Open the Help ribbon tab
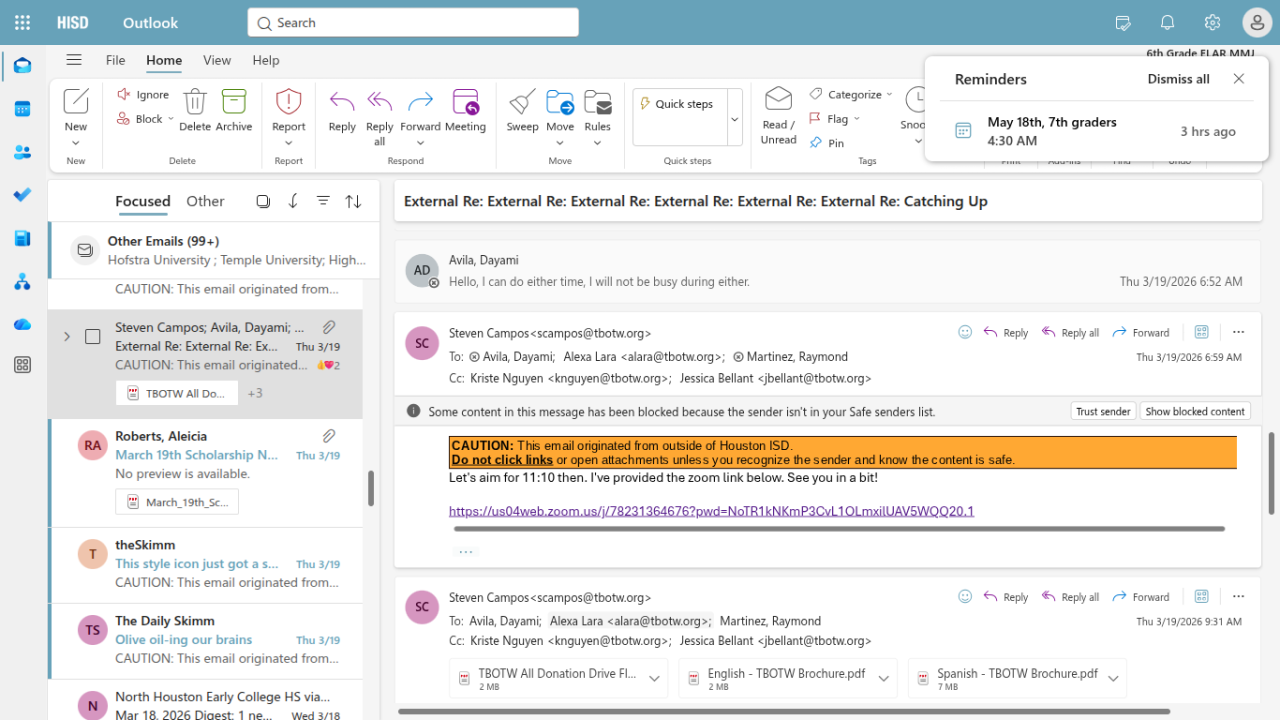1280x720 pixels. pyautogui.click(x=266, y=60)
